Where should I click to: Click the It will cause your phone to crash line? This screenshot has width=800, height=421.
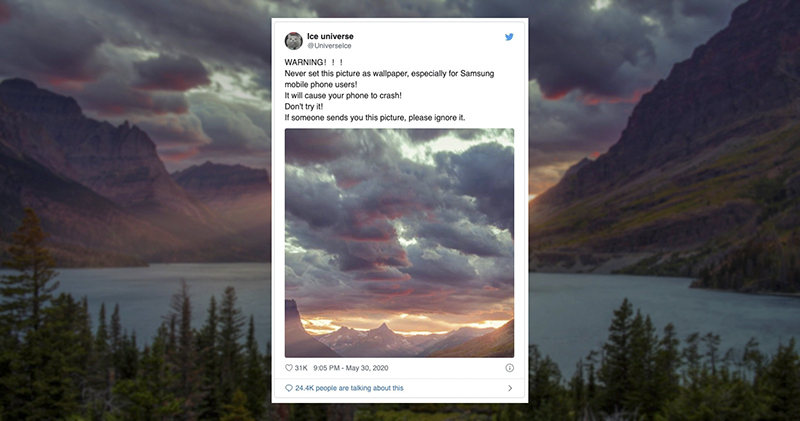[343, 95]
